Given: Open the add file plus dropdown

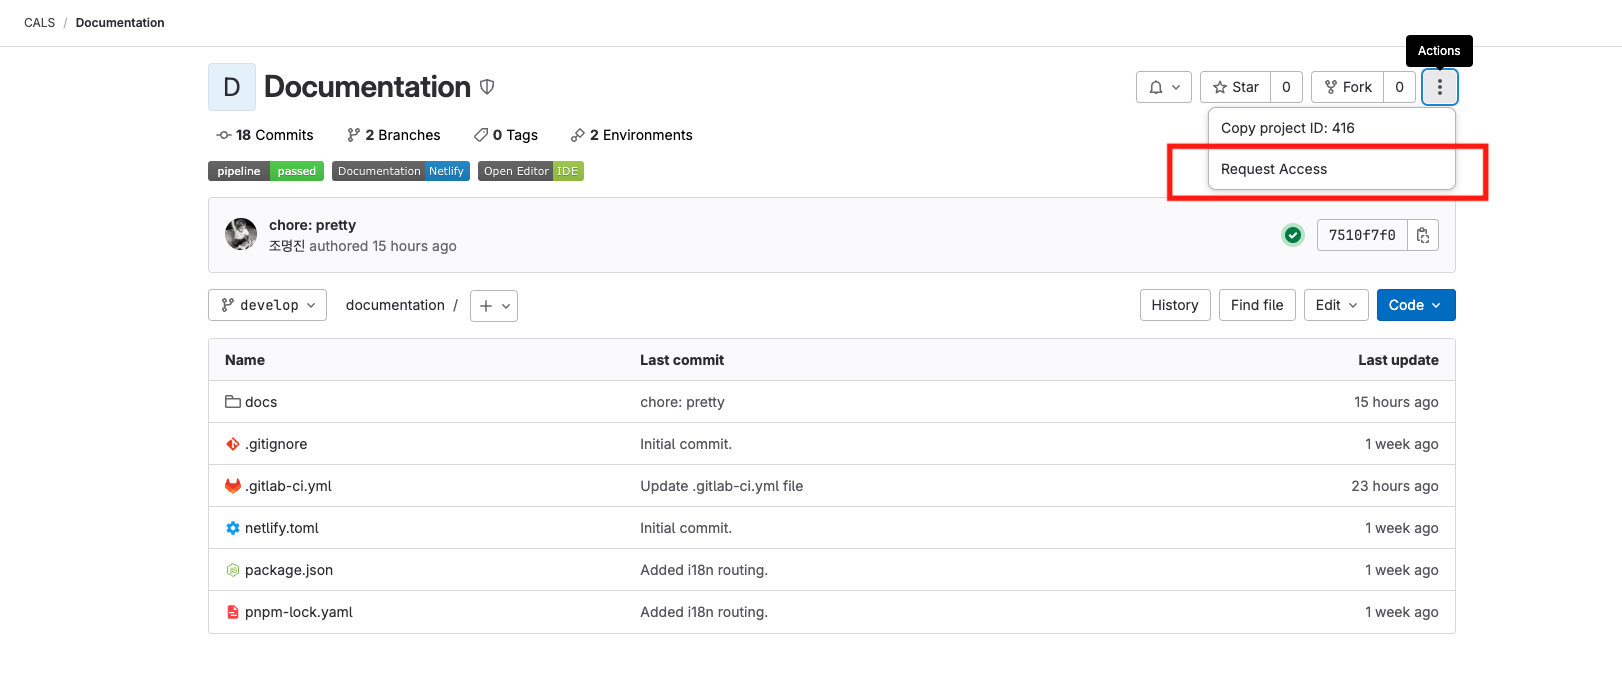Looking at the screenshot, I should 495,306.
